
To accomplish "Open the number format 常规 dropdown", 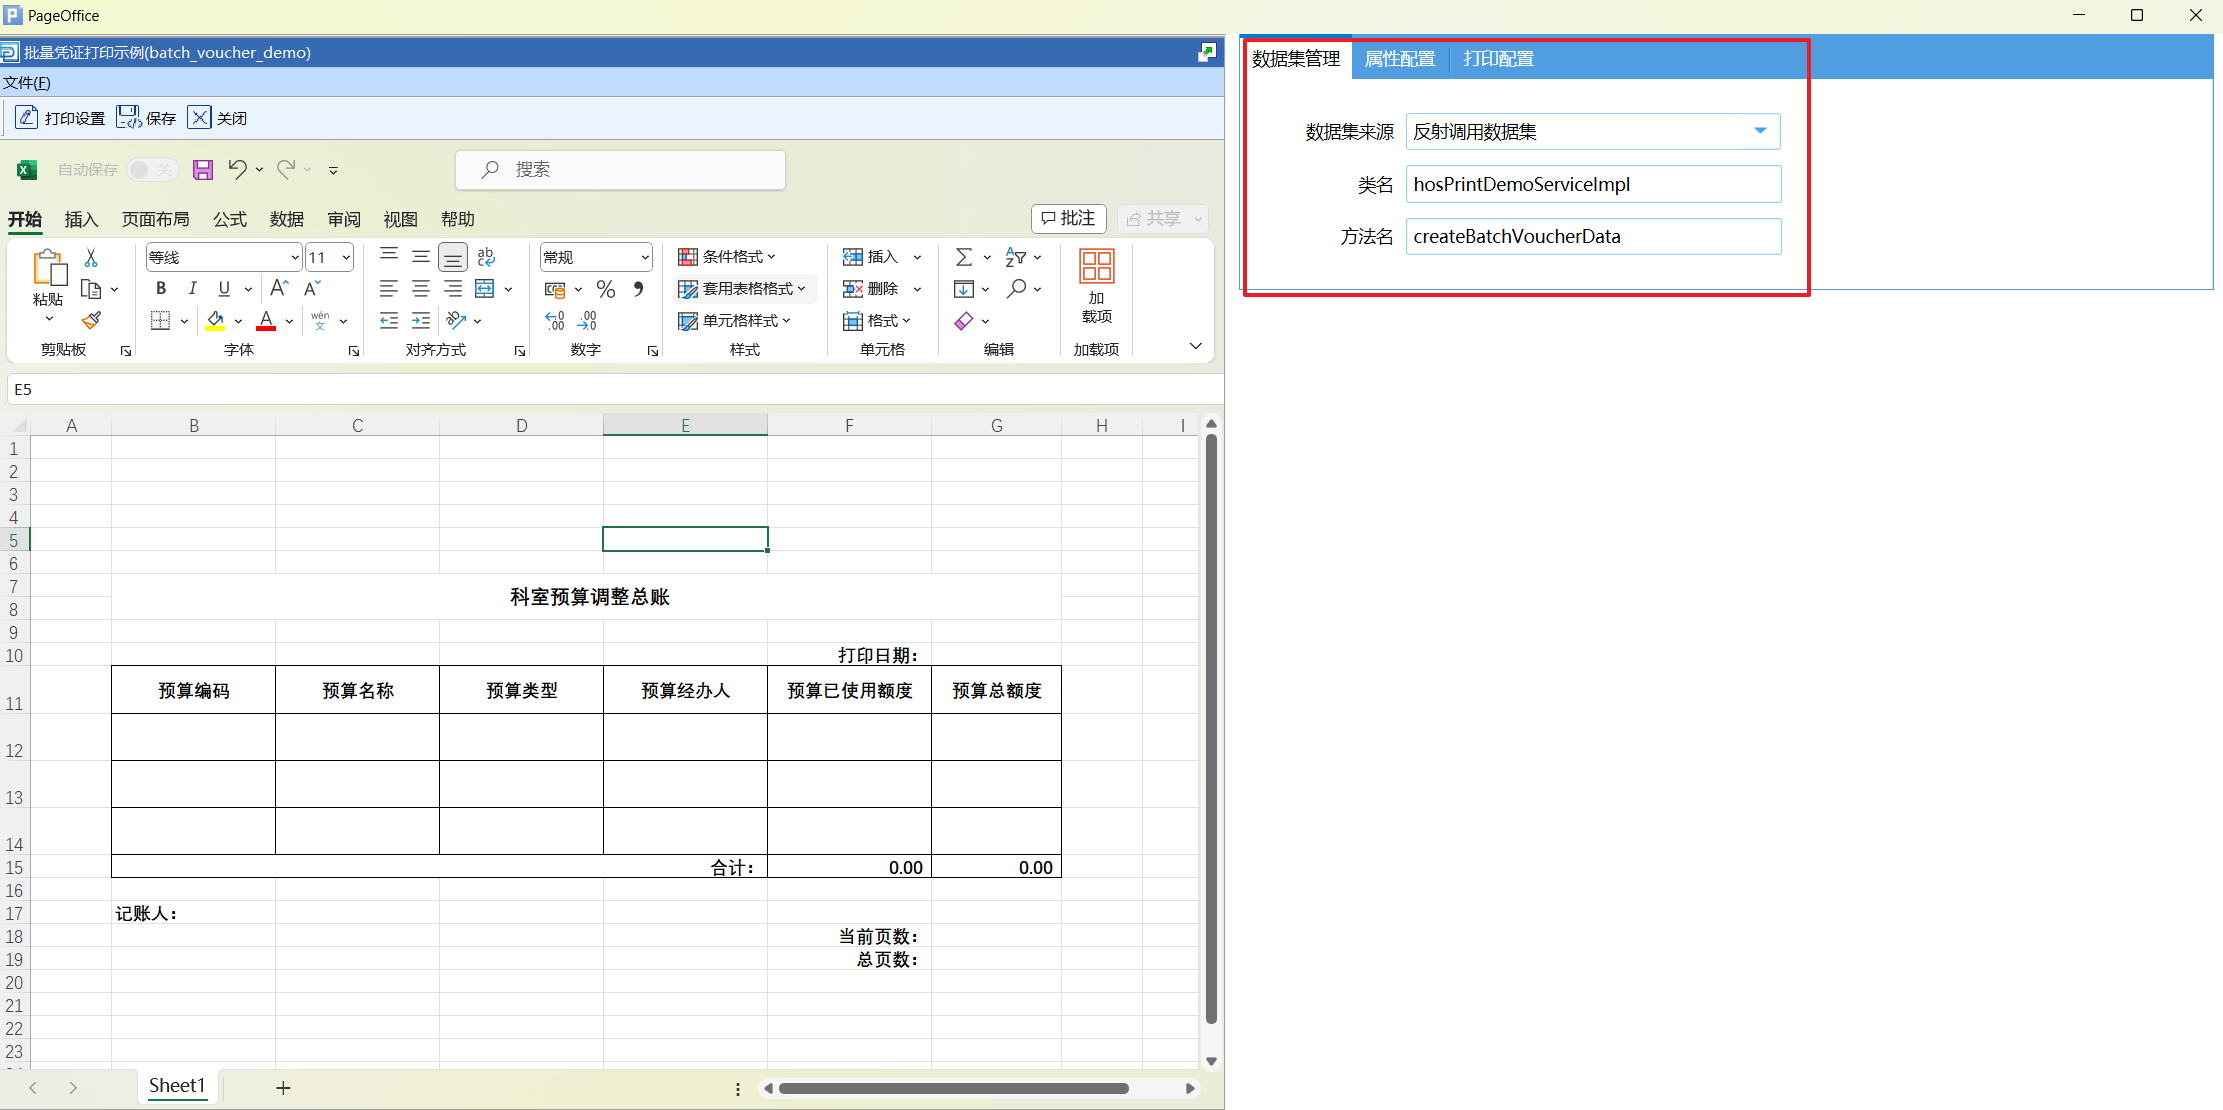I will click(645, 258).
